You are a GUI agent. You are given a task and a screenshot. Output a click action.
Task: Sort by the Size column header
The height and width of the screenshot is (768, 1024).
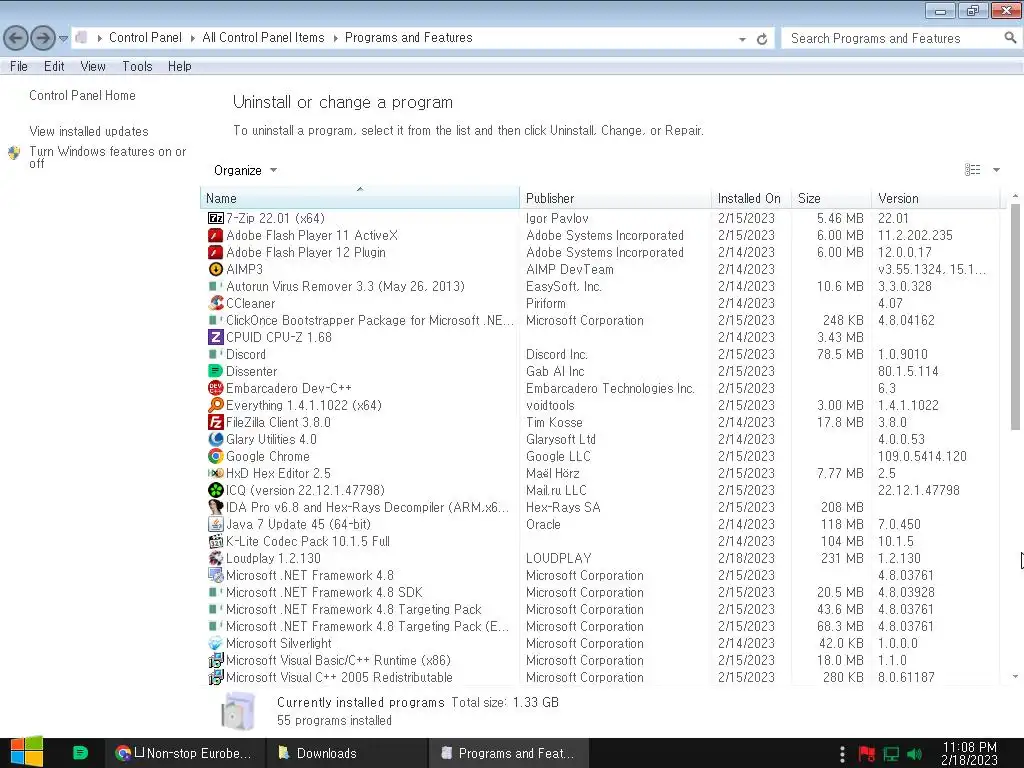click(x=831, y=198)
